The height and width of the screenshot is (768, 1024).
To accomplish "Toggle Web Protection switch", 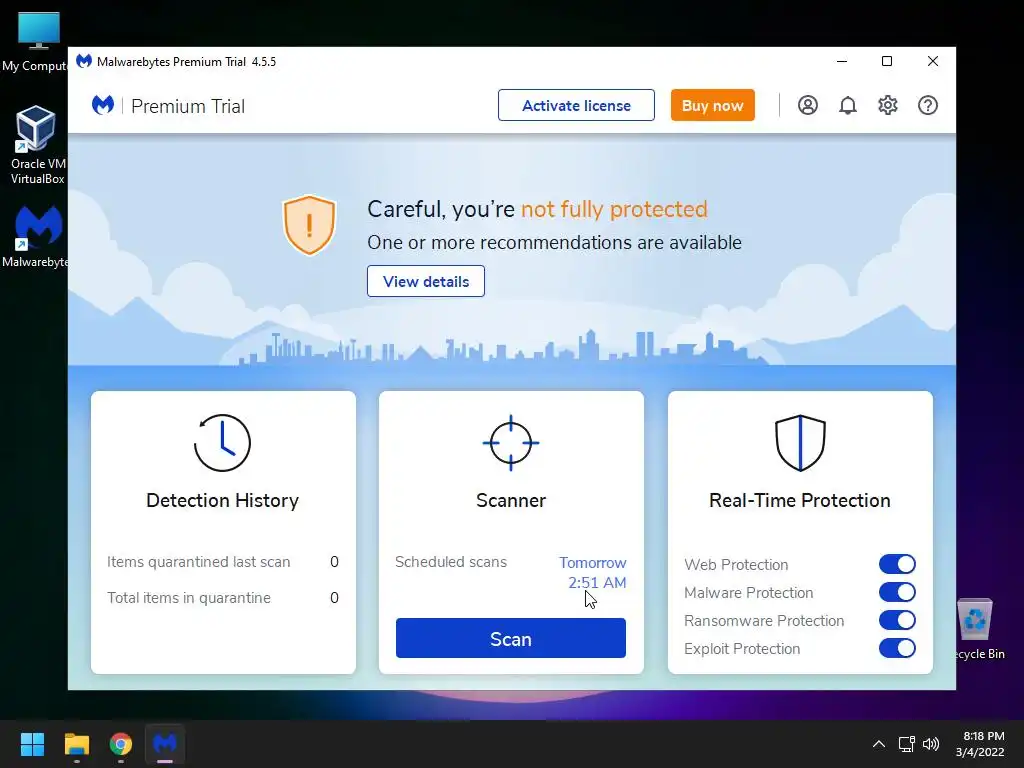I will [897, 564].
